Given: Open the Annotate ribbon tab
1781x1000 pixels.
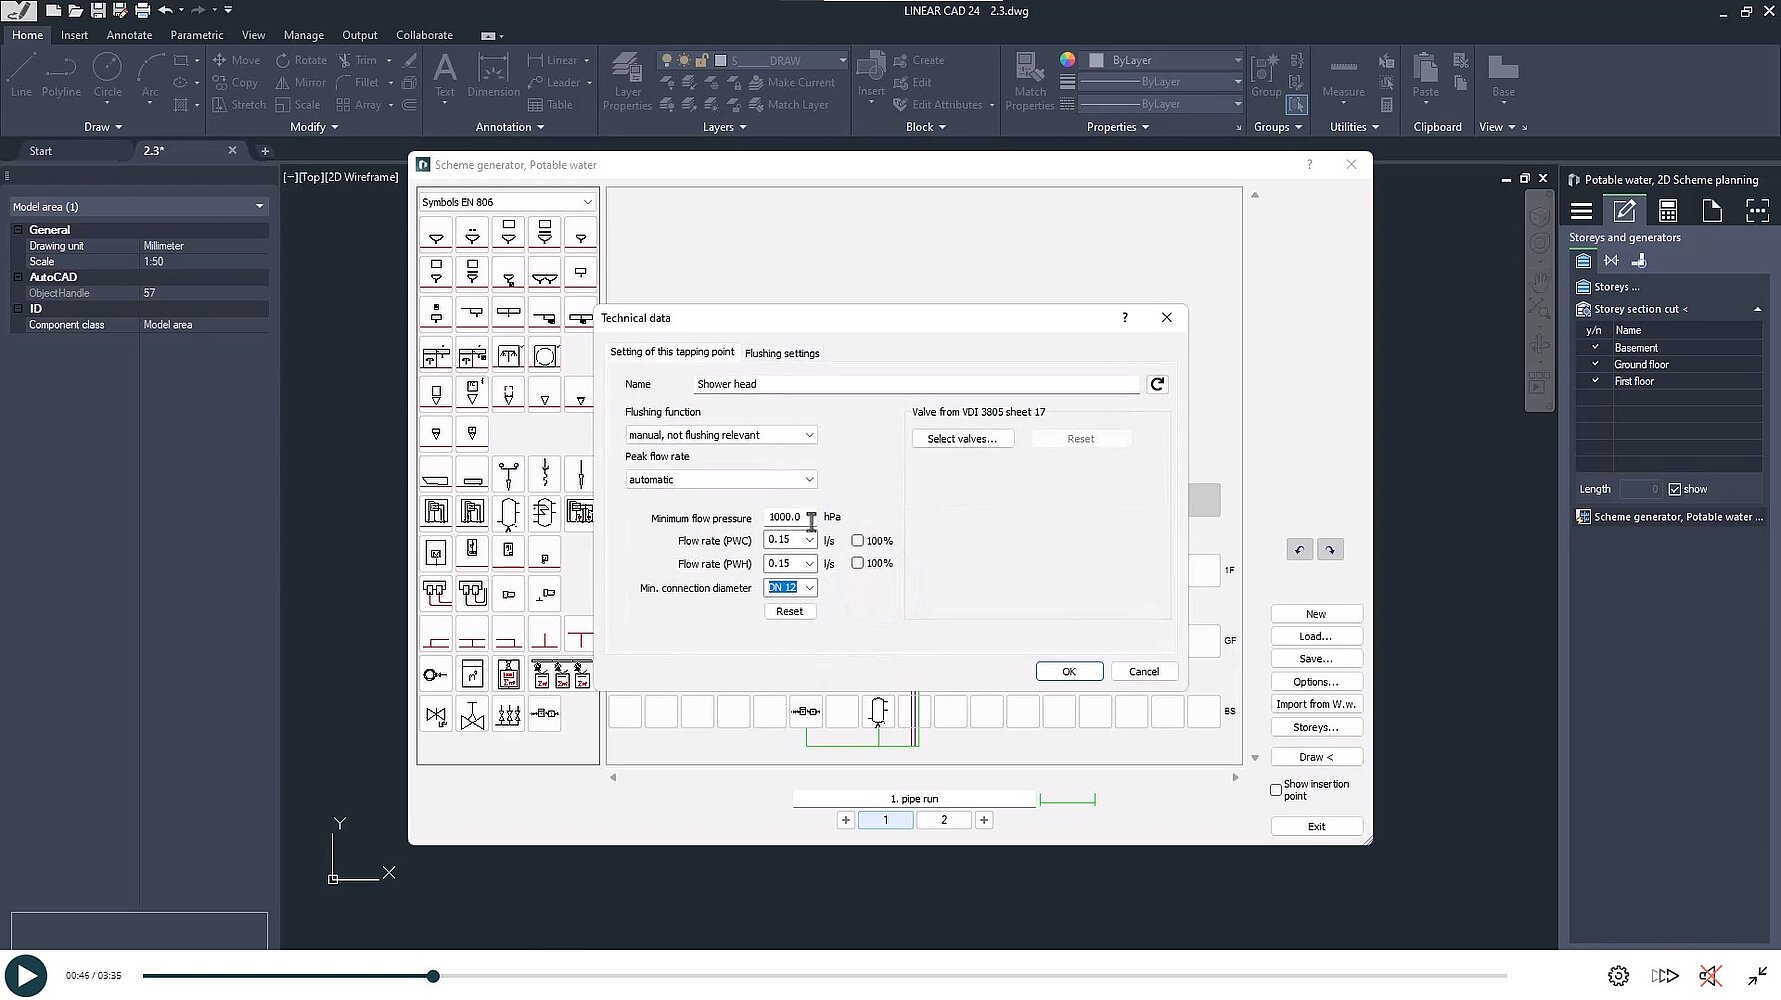Looking at the screenshot, I should tap(129, 35).
